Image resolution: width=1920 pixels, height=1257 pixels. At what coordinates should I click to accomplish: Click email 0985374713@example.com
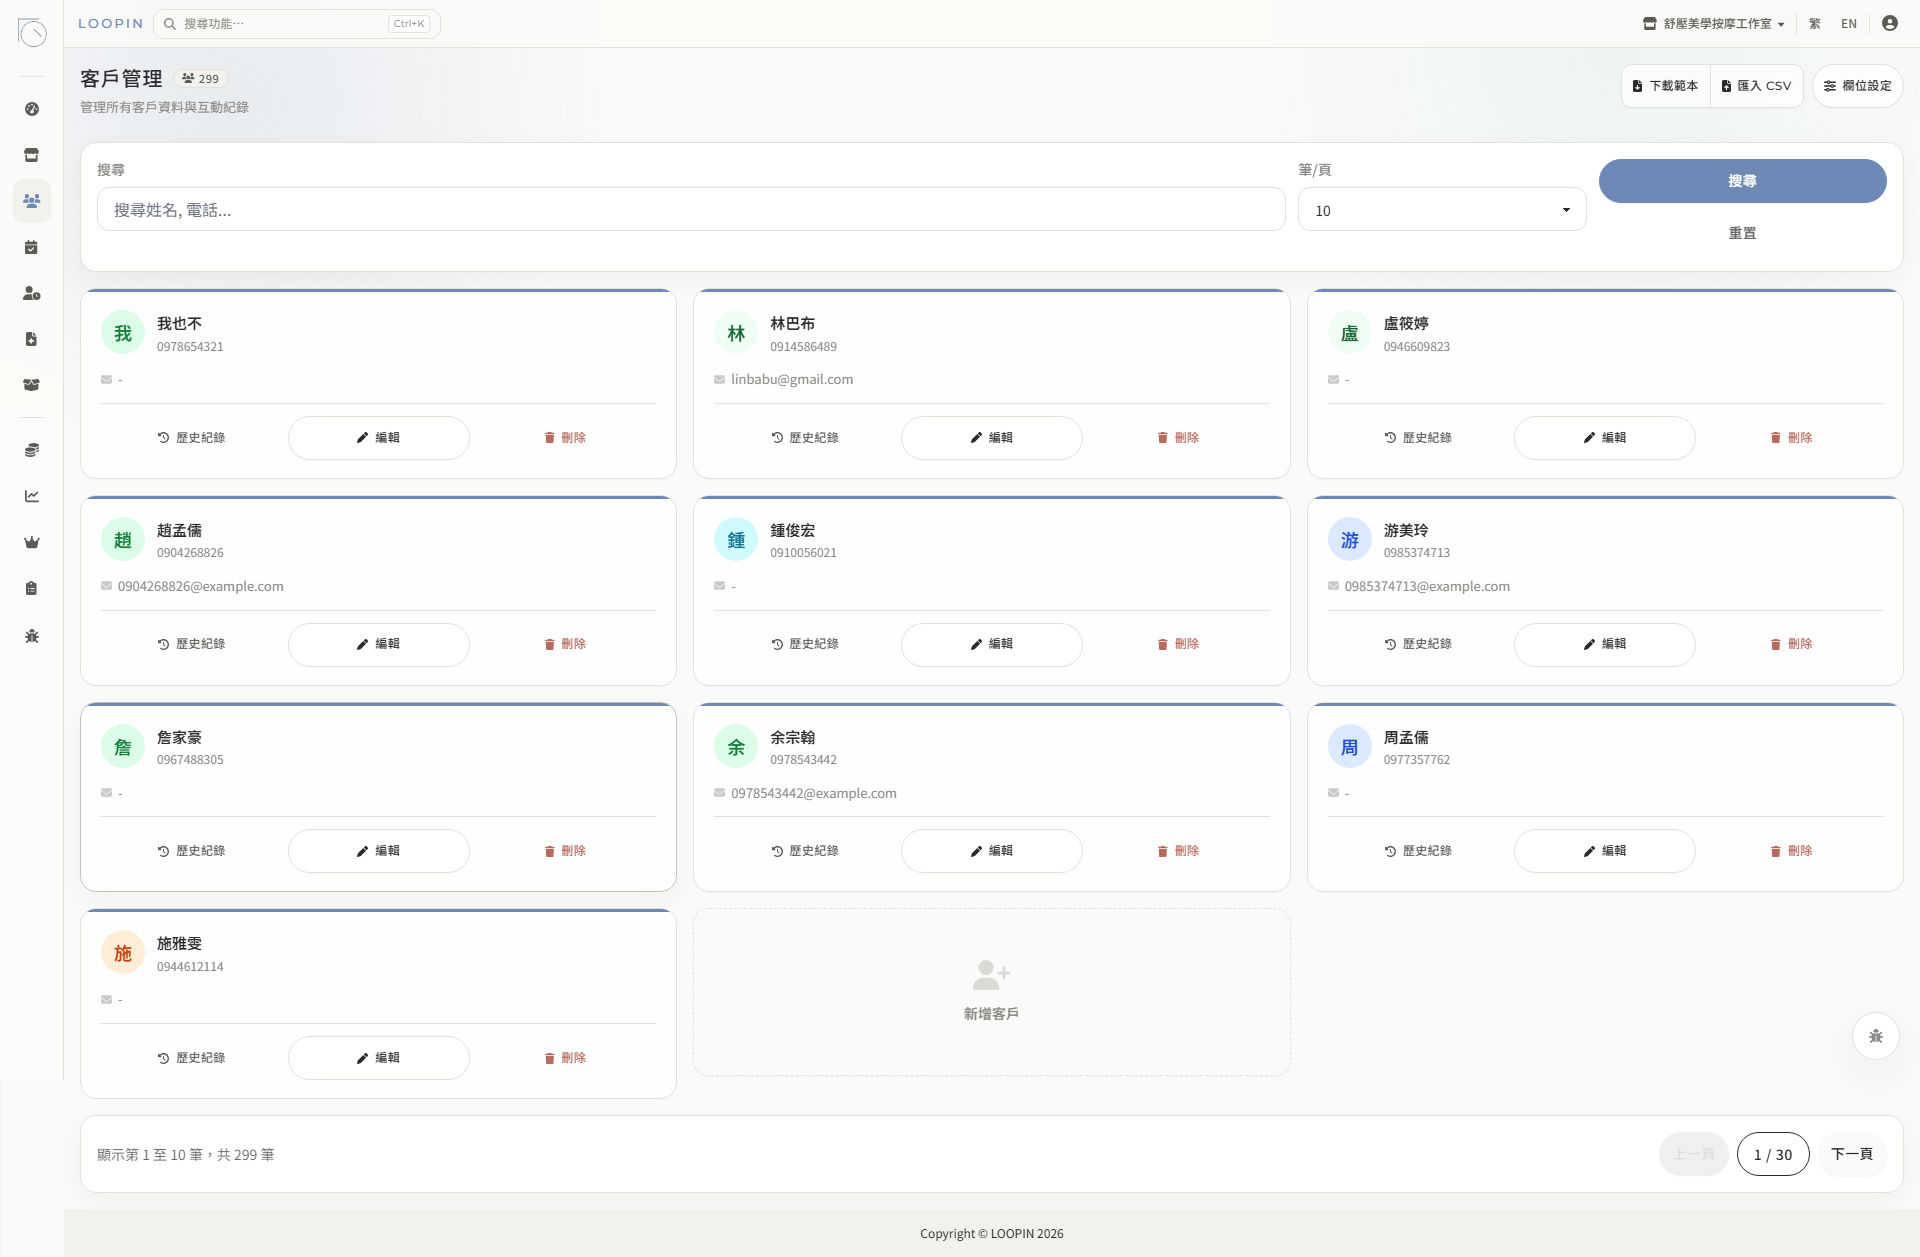click(1427, 586)
